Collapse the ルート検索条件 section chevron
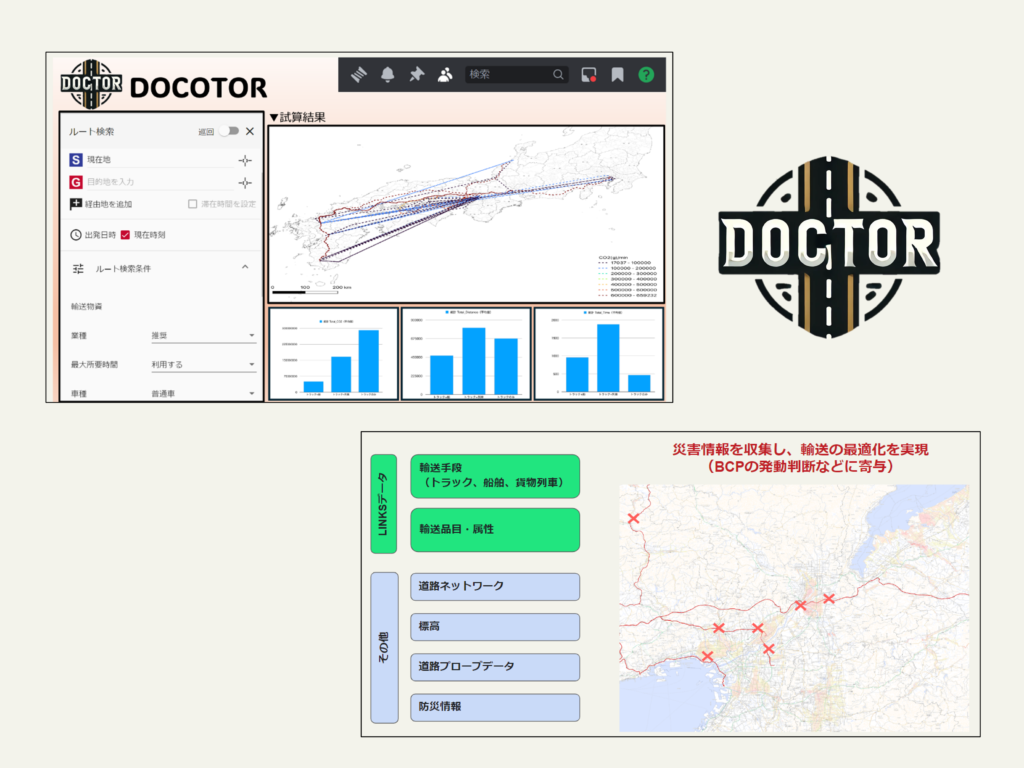 (x=245, y=267)
